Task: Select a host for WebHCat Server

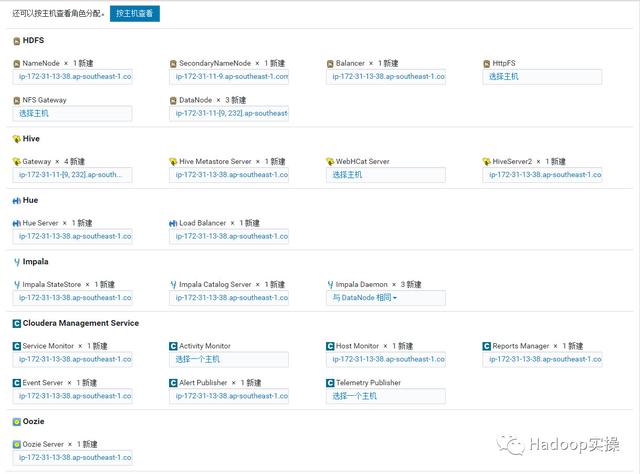Action: [x=386, y=175]
